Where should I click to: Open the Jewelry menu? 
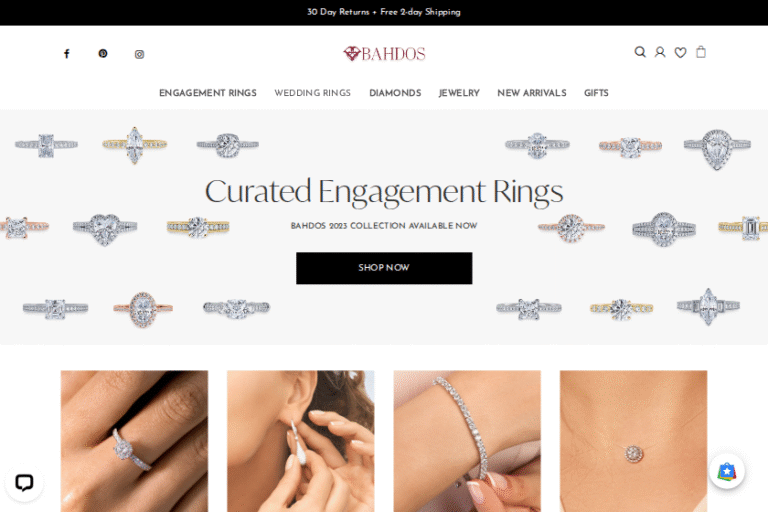pos(459,93)
